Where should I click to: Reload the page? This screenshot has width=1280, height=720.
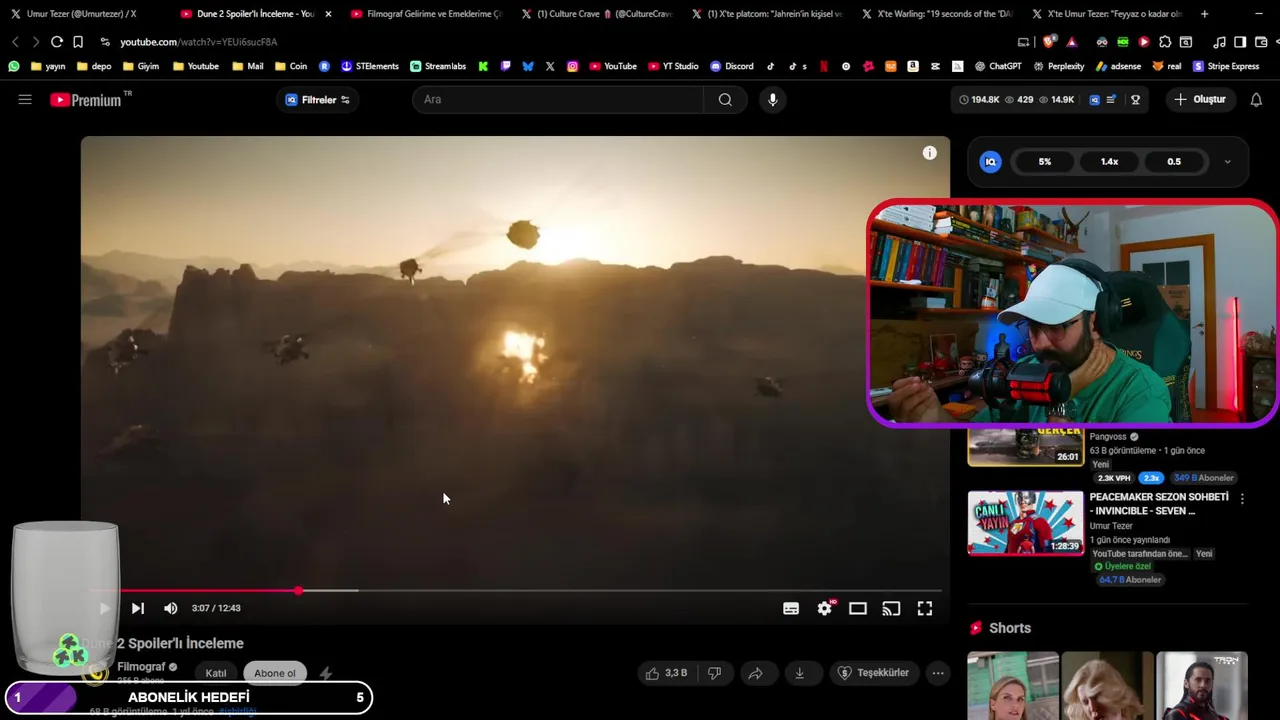pos(57,42)
